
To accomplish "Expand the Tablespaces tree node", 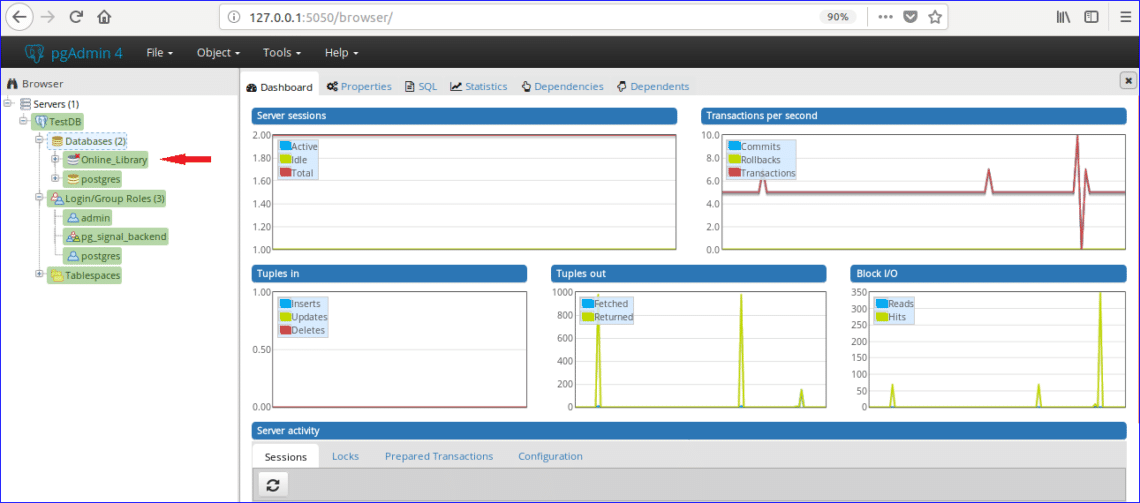I will [x=39, y=274].
